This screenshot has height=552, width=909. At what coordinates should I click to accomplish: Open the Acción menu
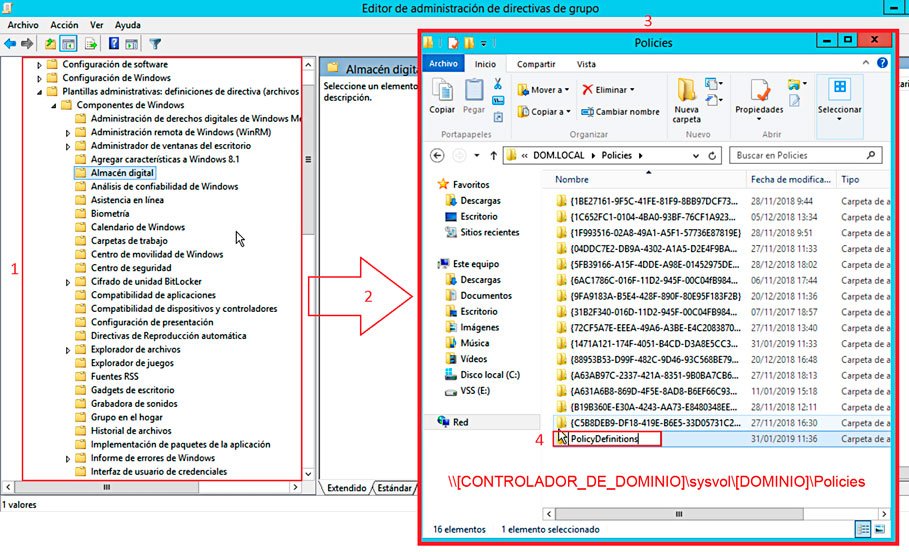point(64,25)
